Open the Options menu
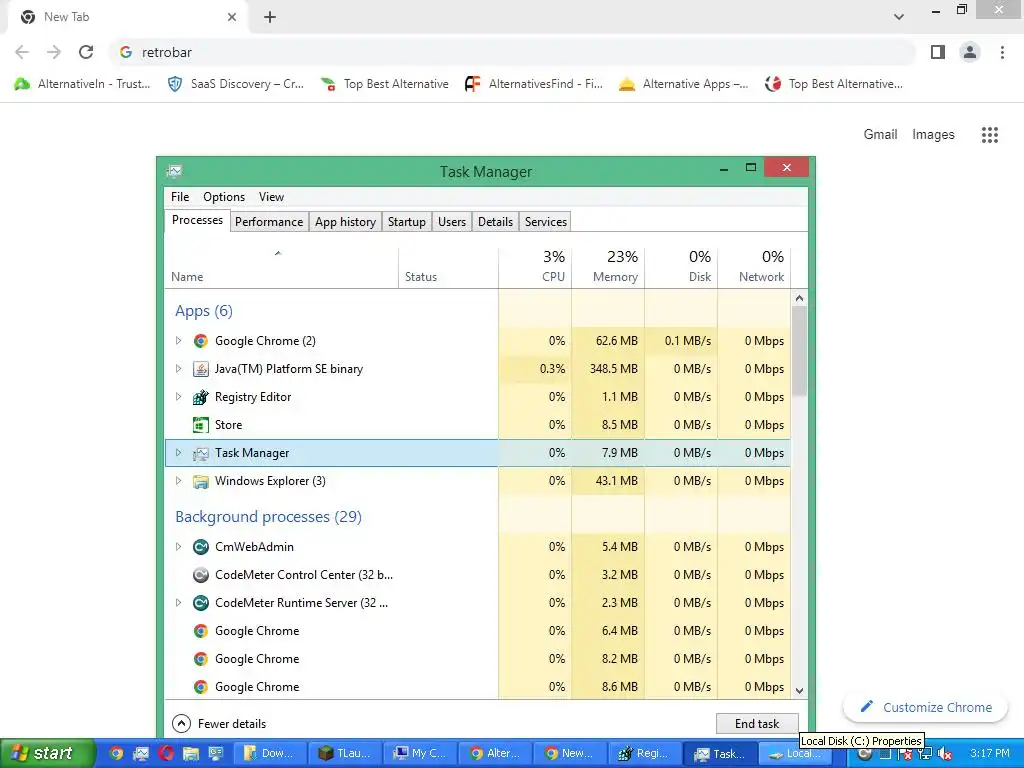This screenshot has height=768, width=1024. 224,197
